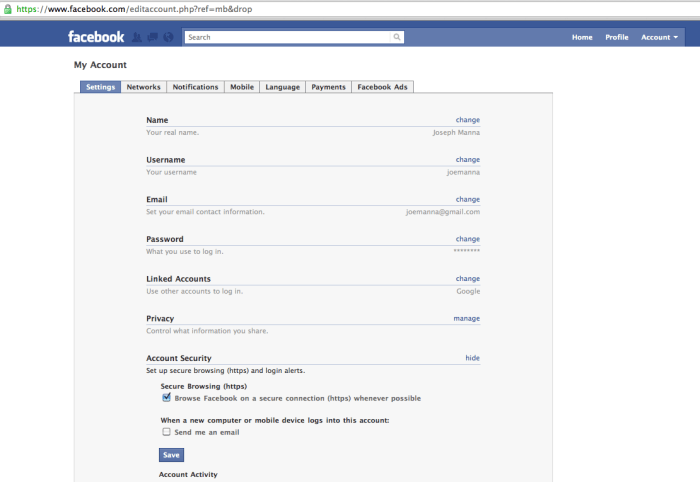Click the URL in the address bar
The height and width of the screenshot is (482, 700).
[x=134, y=9]
